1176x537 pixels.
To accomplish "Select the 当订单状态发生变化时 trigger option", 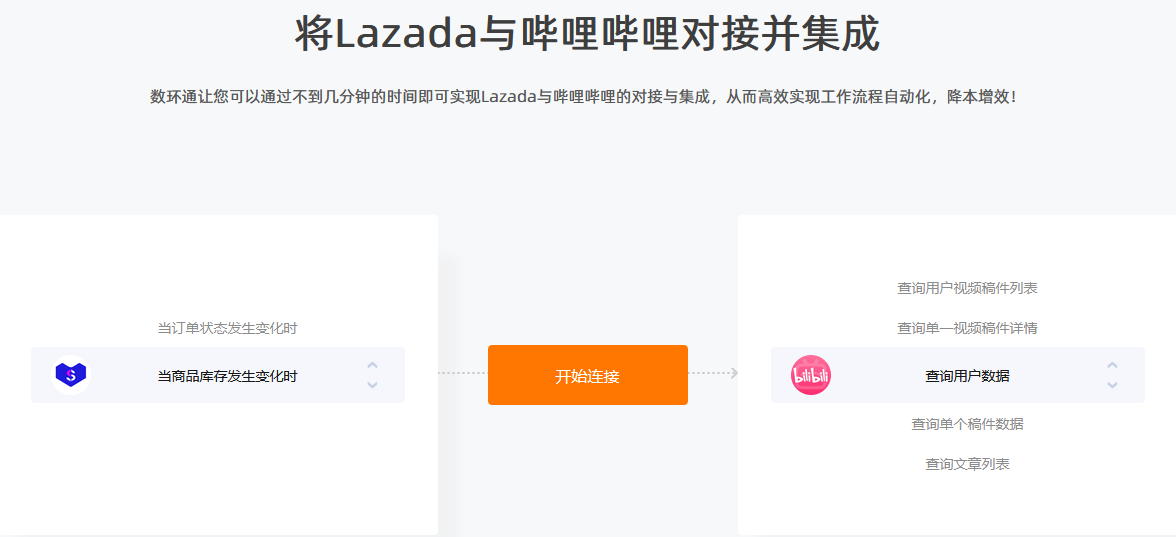I will [227, 328].
